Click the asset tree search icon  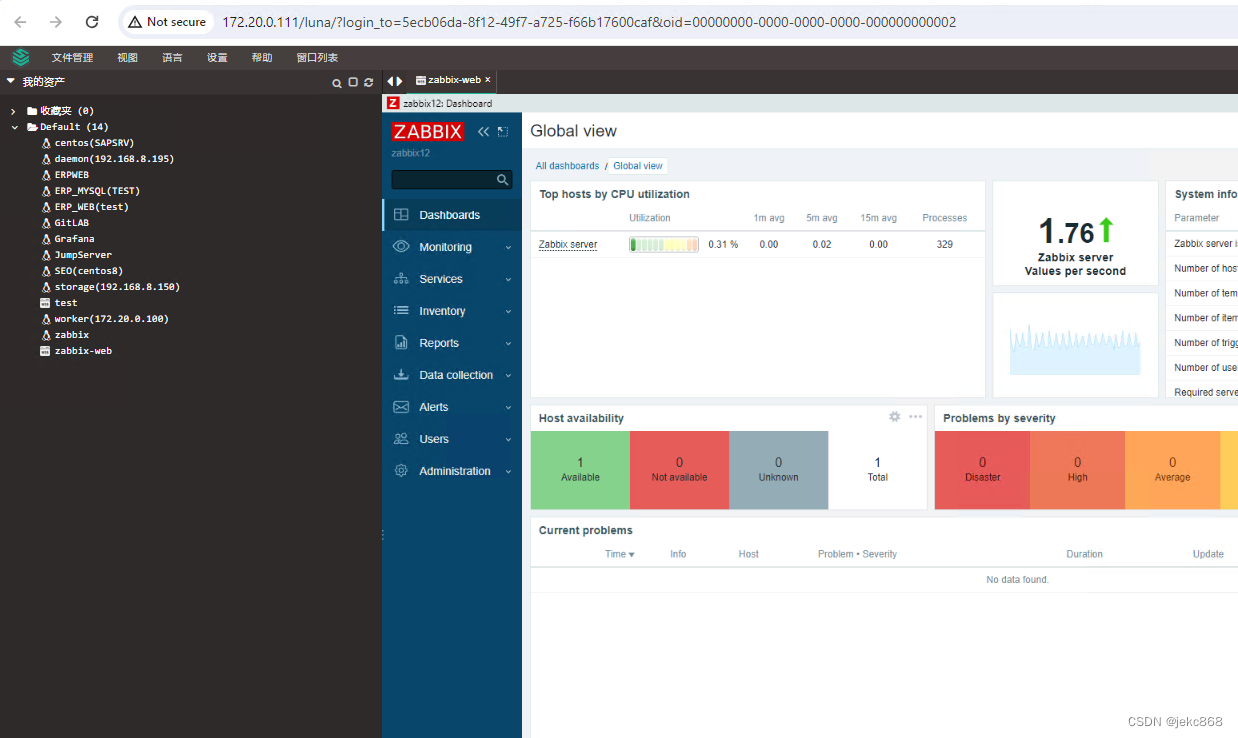tap(337, 82)
